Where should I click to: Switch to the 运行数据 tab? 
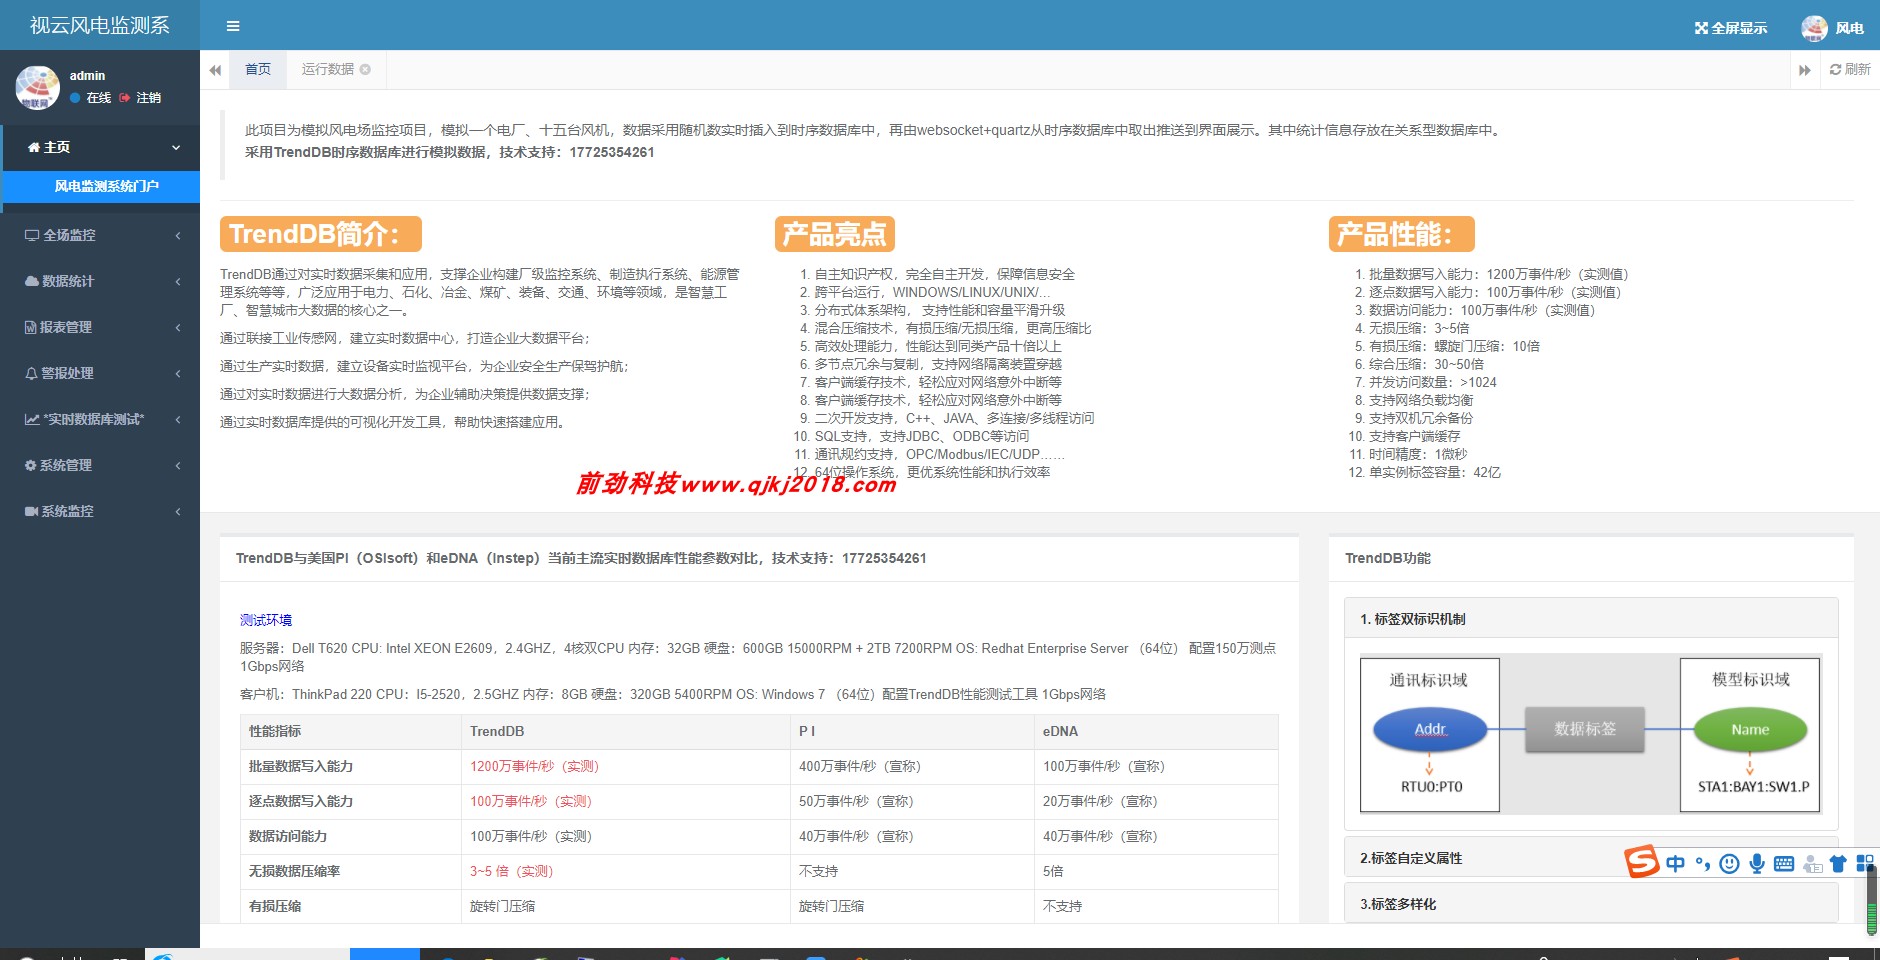point(326,69)
